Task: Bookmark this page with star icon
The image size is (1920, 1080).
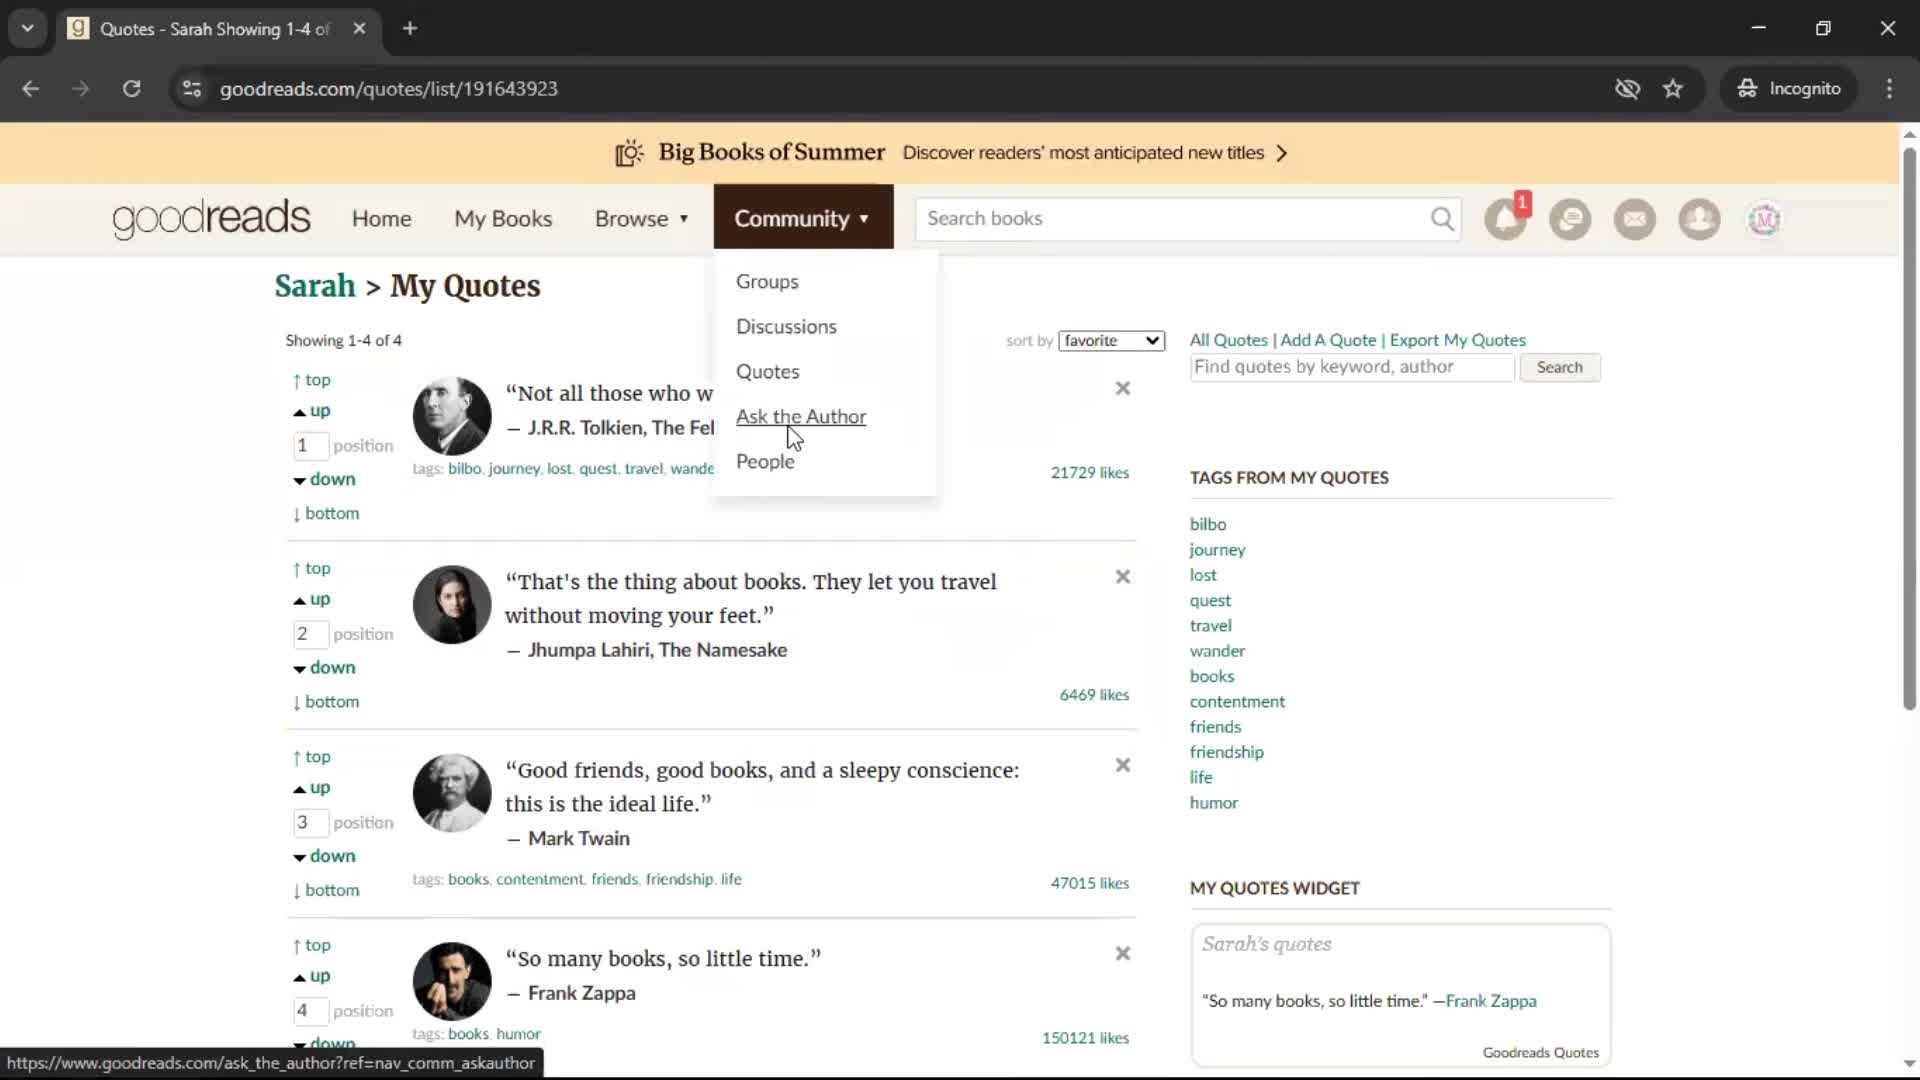Action: pos(1673,88)
